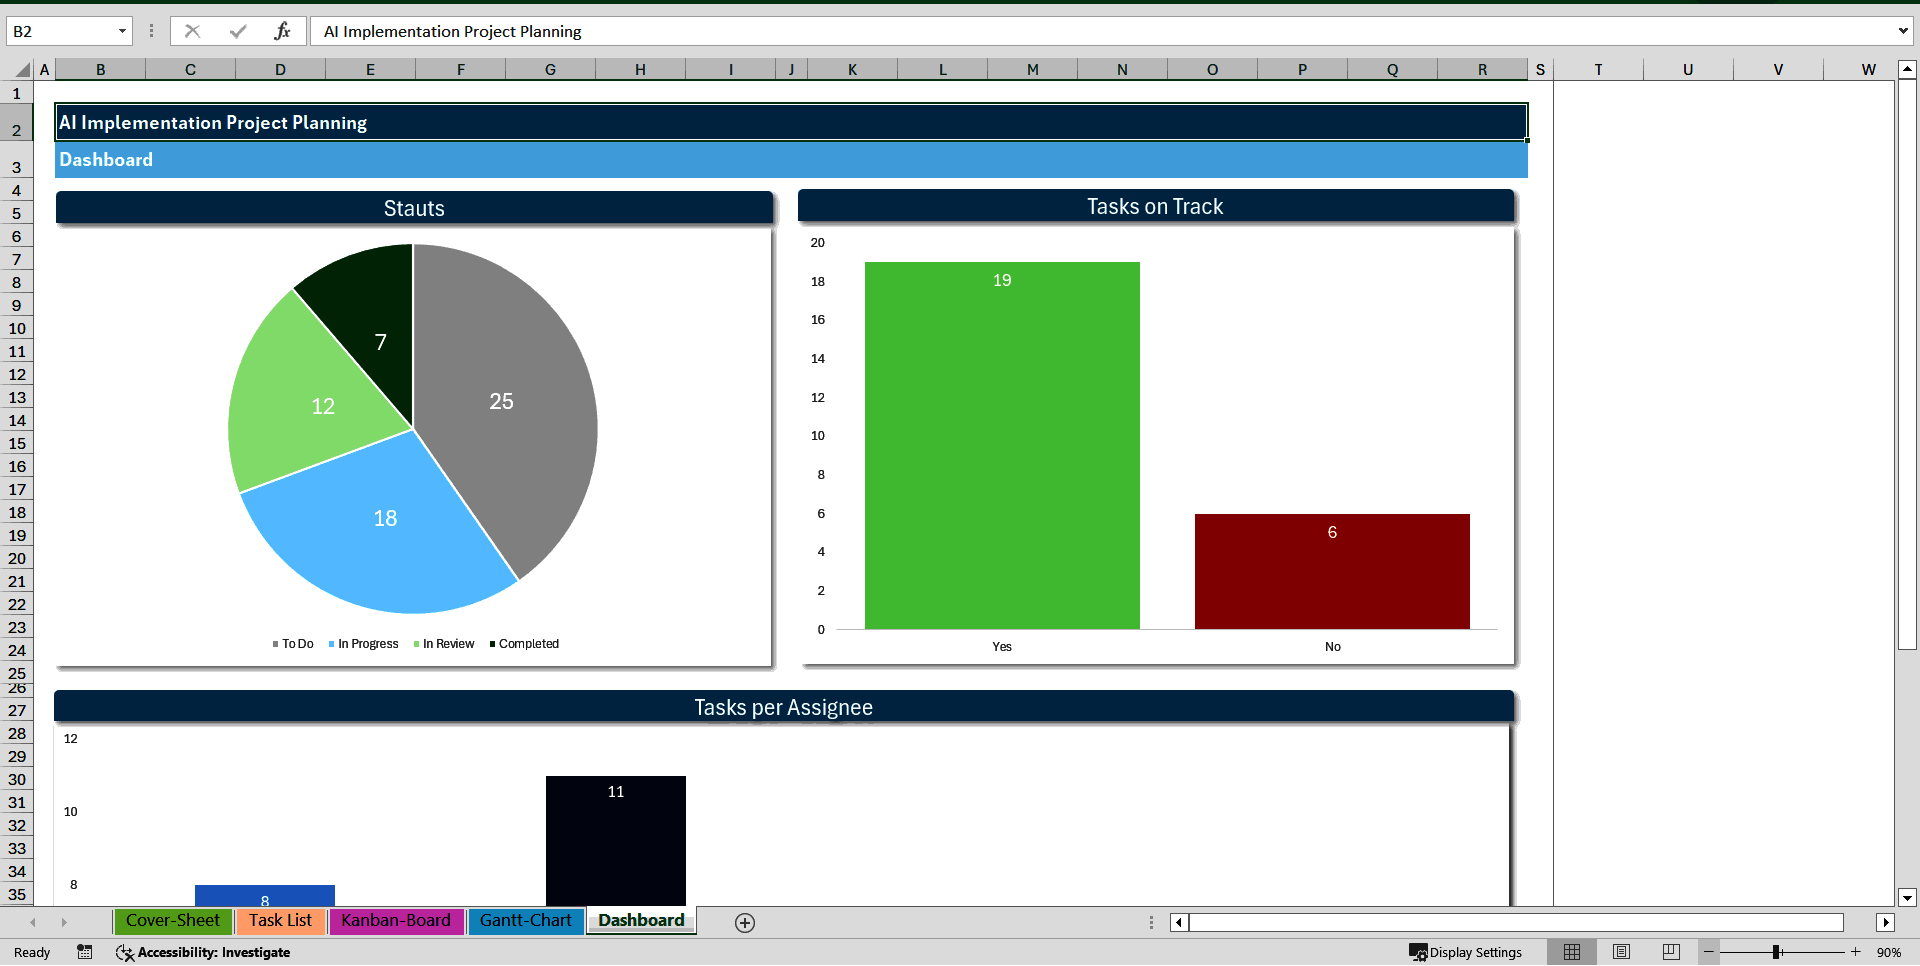Click the Zoom In plus button
This screenshot has height=966, width=1920.
(x=1855, y=952)
